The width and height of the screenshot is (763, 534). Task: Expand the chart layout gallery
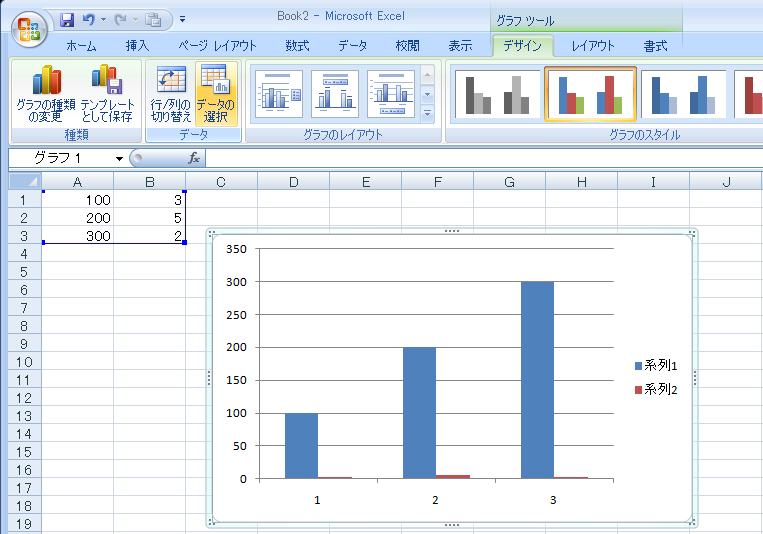(428, 114)
